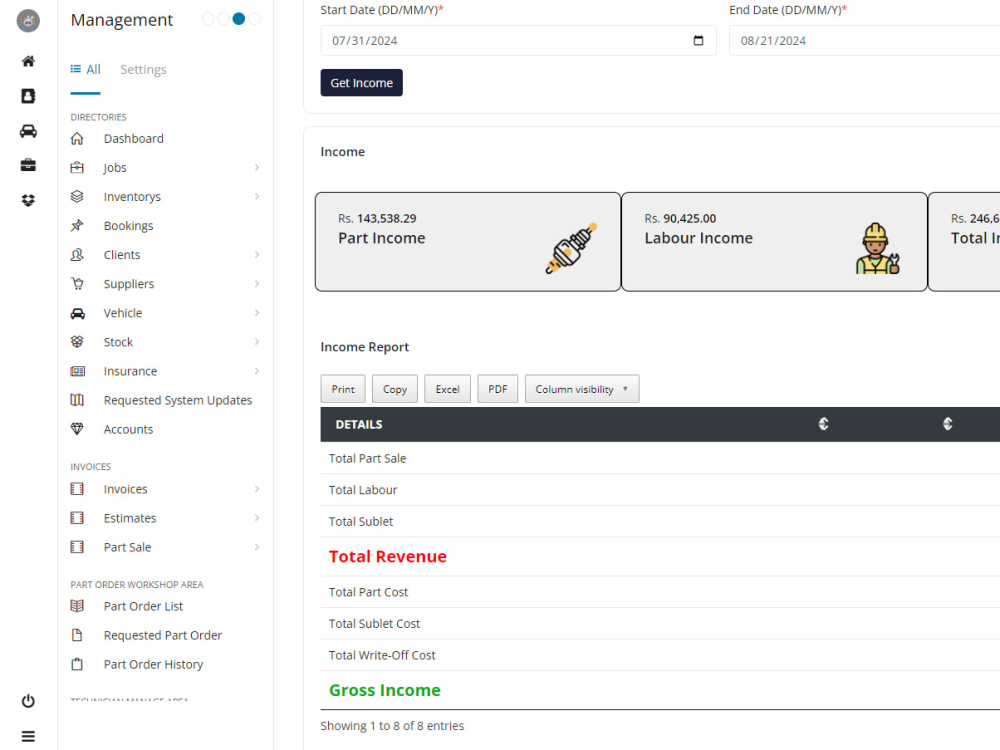The height and width of the screenshot is (750, 1000).
Task: Expand the Estimates submenu chevron
Action: 257,518
